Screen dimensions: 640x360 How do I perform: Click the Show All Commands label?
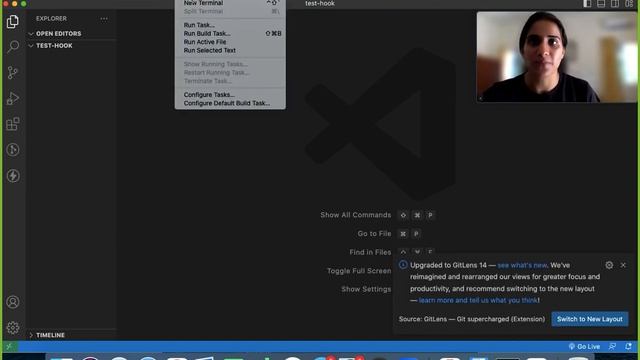(356, 215)
